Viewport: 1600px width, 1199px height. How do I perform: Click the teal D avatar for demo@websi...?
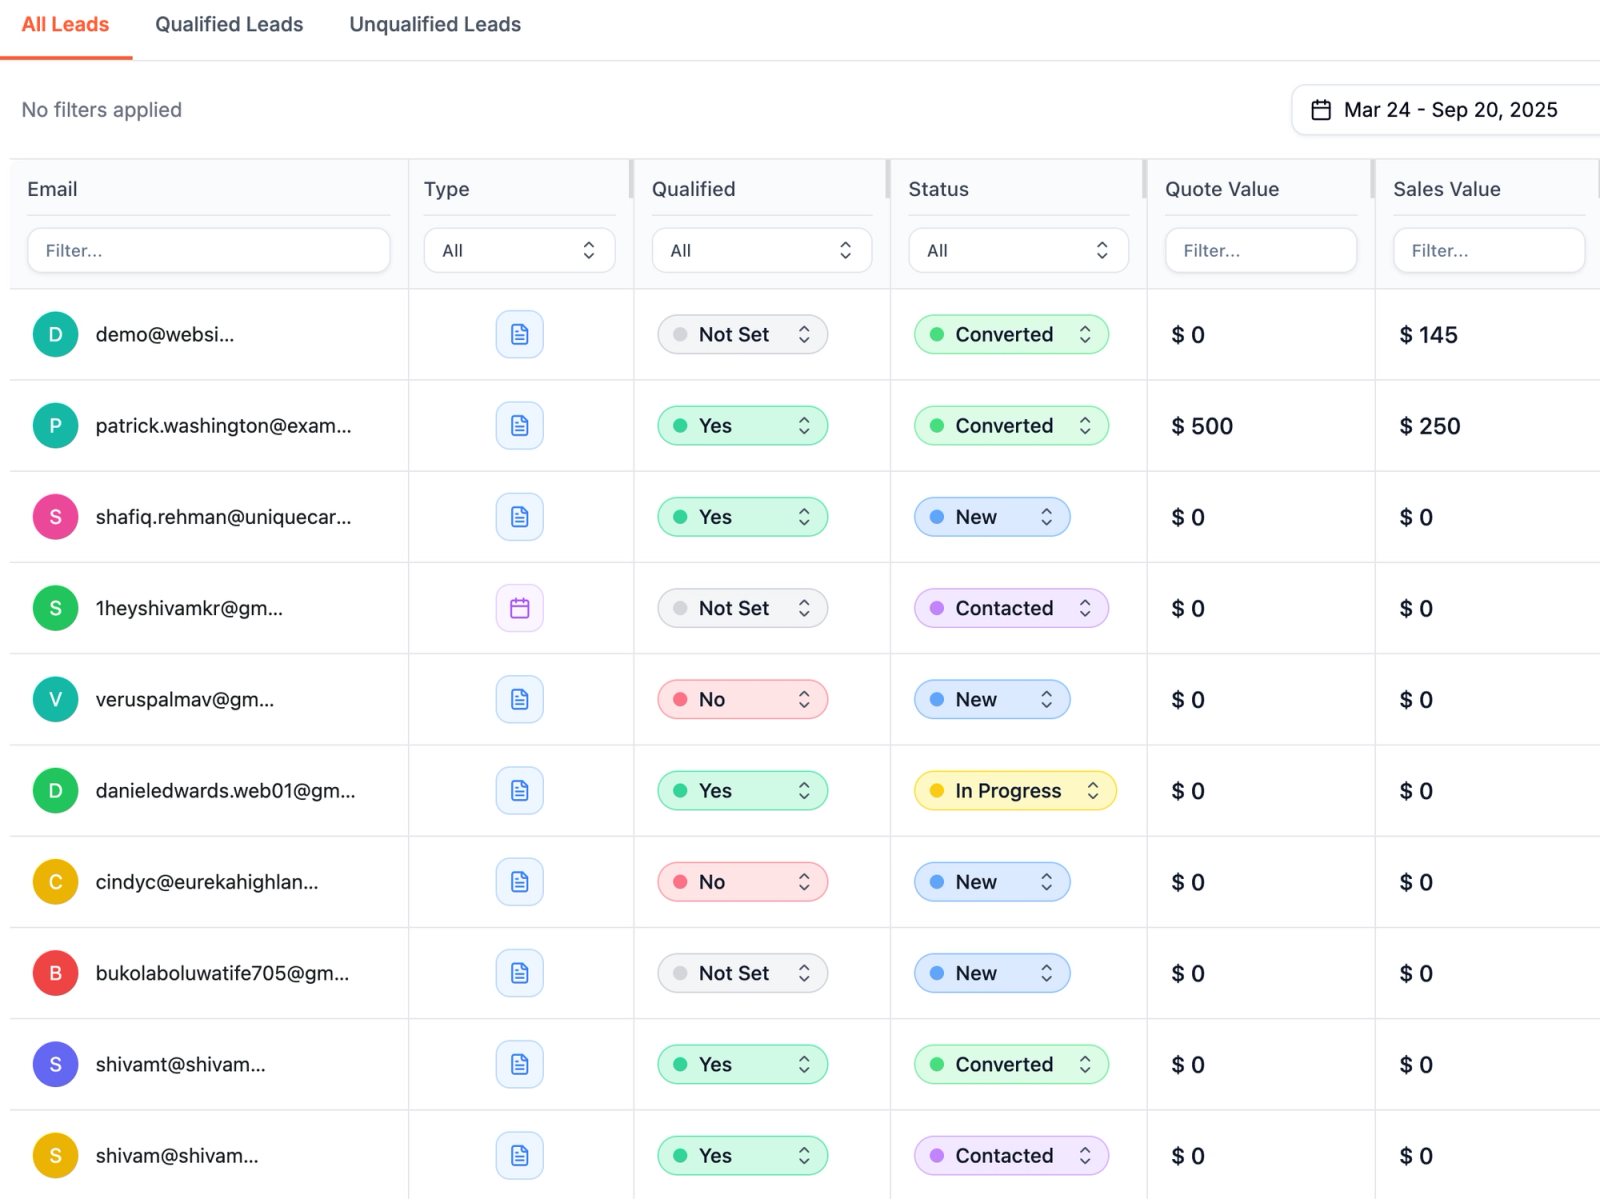[56, 334]
